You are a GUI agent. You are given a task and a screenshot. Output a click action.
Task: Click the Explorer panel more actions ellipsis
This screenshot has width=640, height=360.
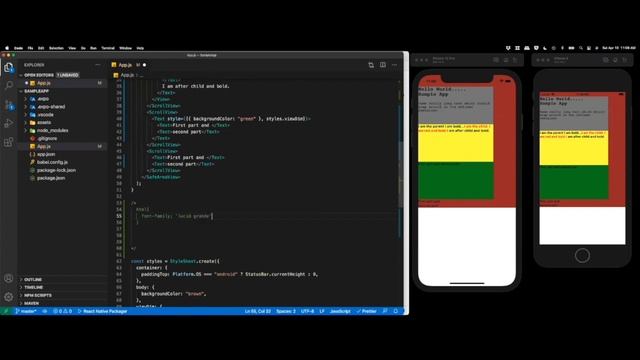click(x=98, y=65)
